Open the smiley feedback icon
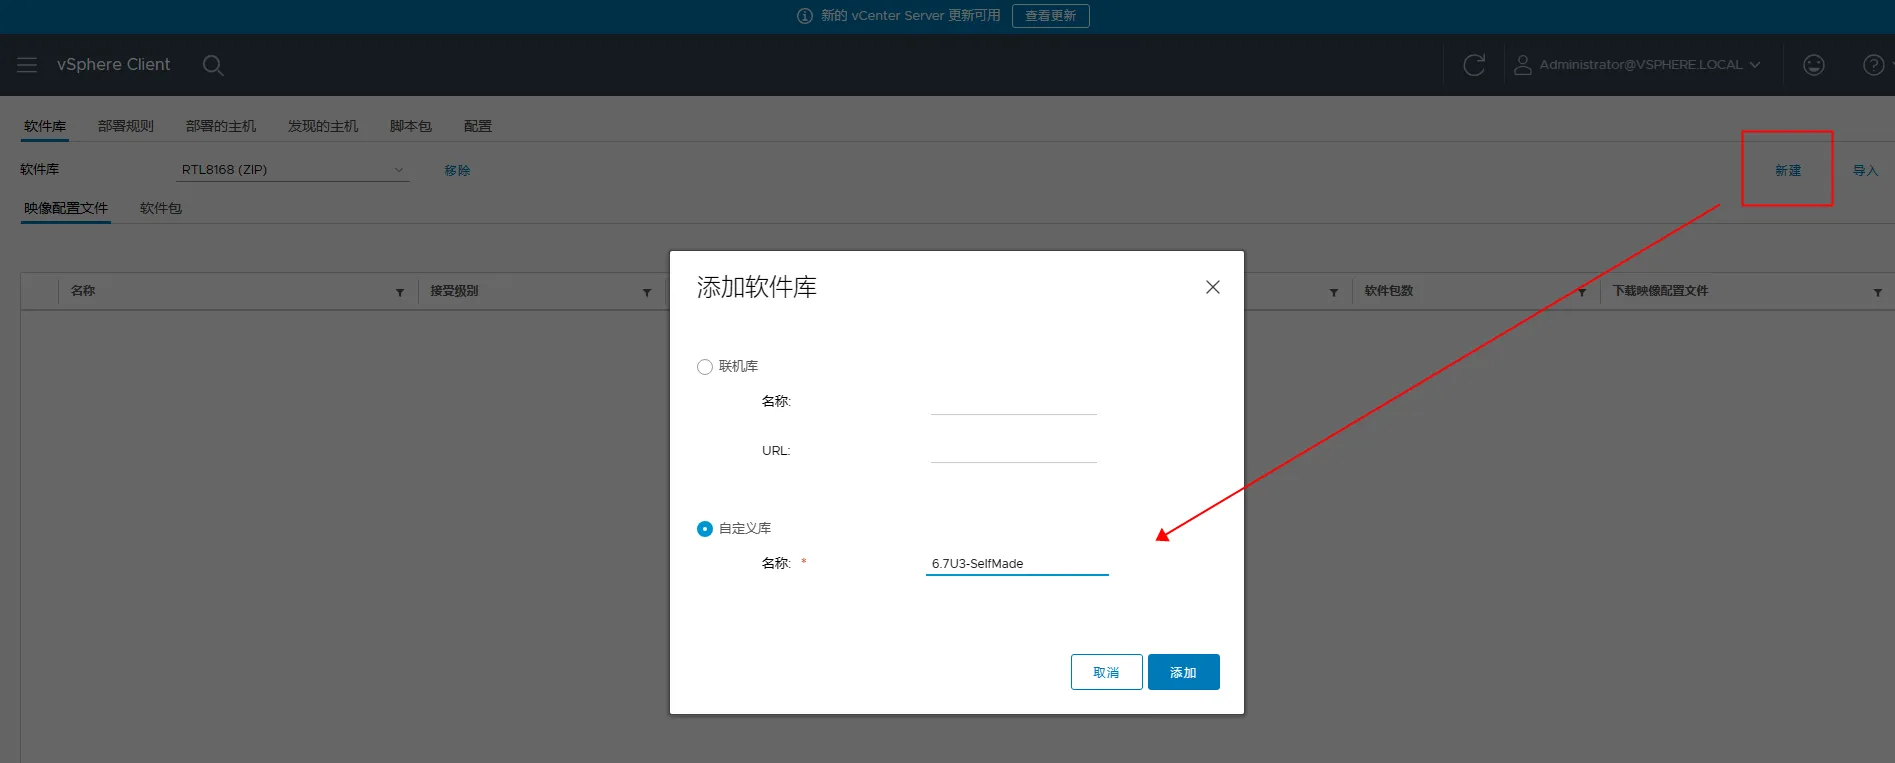 coord(1813,65)
